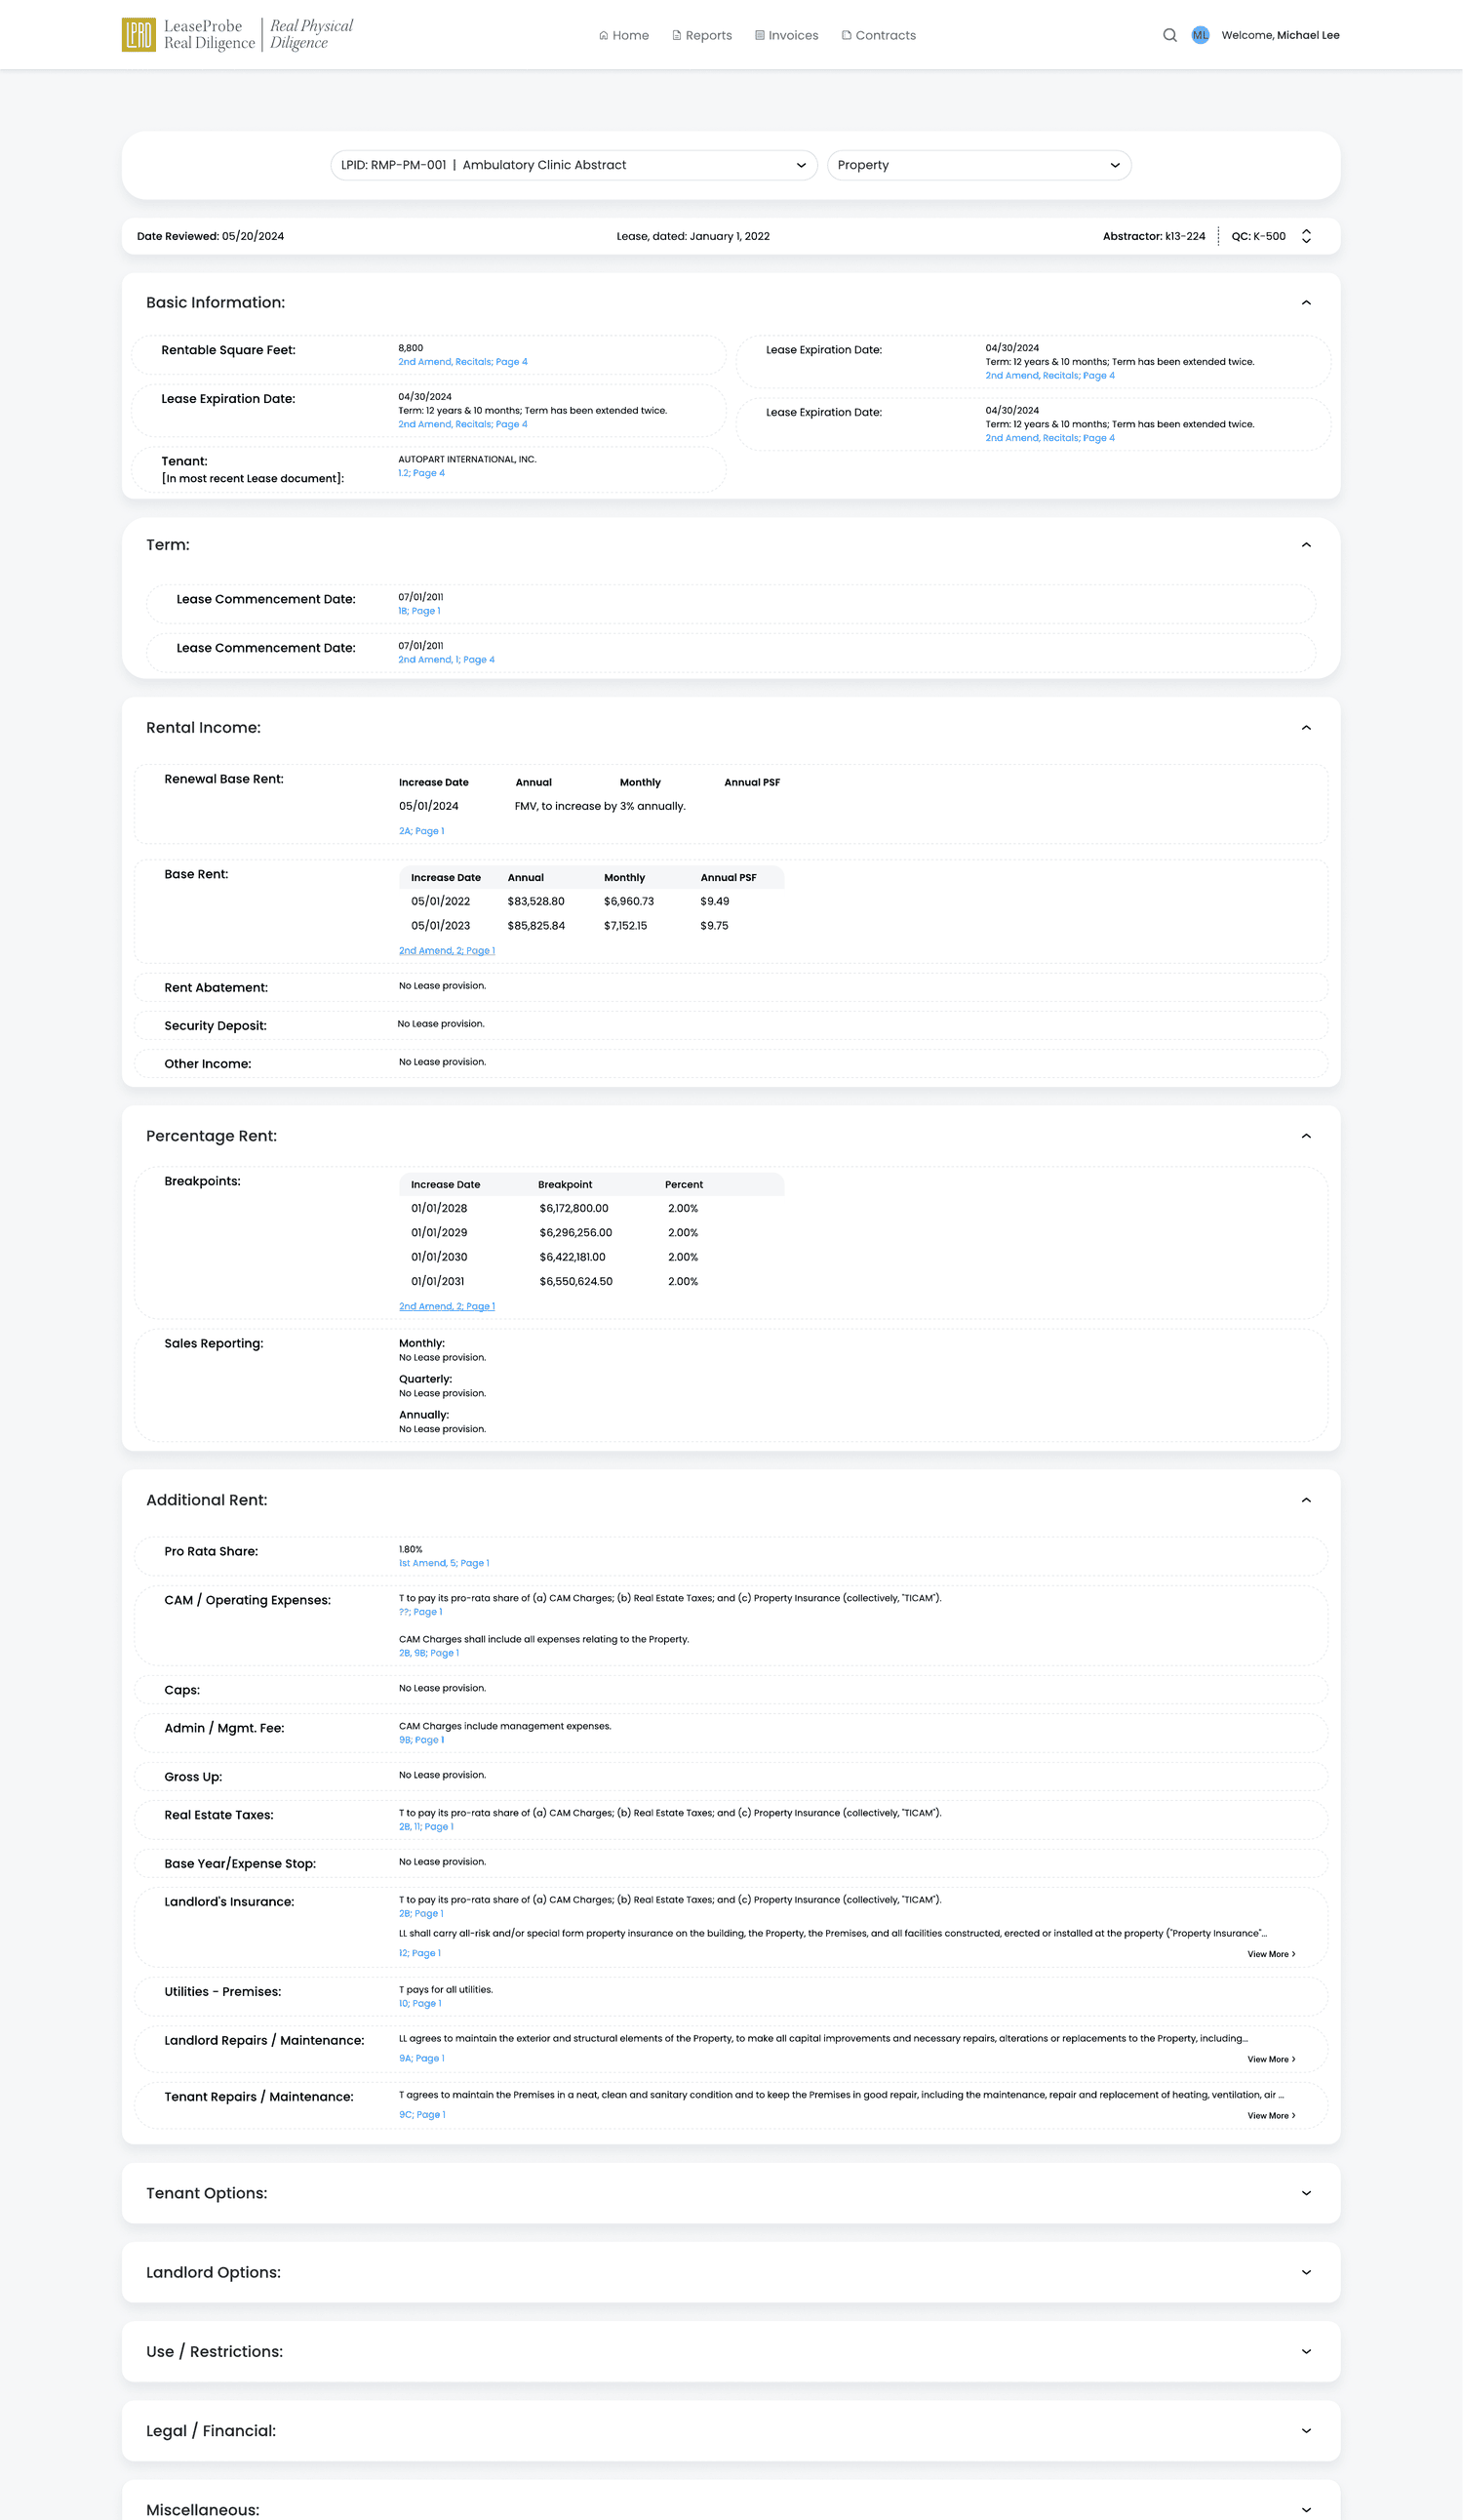Expand the Landlord Options section
The height and width of the screenshot is (2520, 1463).
[x=1306, y=2272]
